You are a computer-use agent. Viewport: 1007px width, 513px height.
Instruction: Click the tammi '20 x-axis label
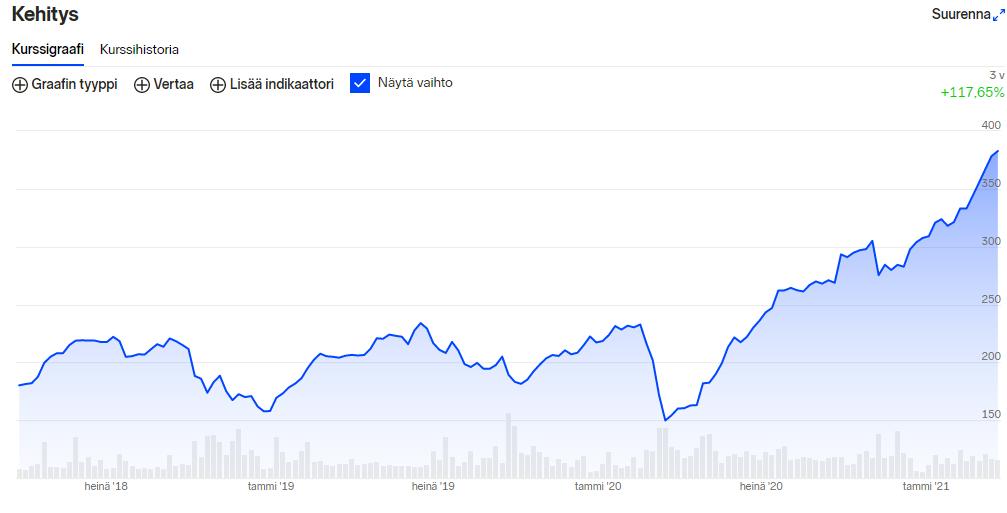pyautogui.click(x=598, y=487)
